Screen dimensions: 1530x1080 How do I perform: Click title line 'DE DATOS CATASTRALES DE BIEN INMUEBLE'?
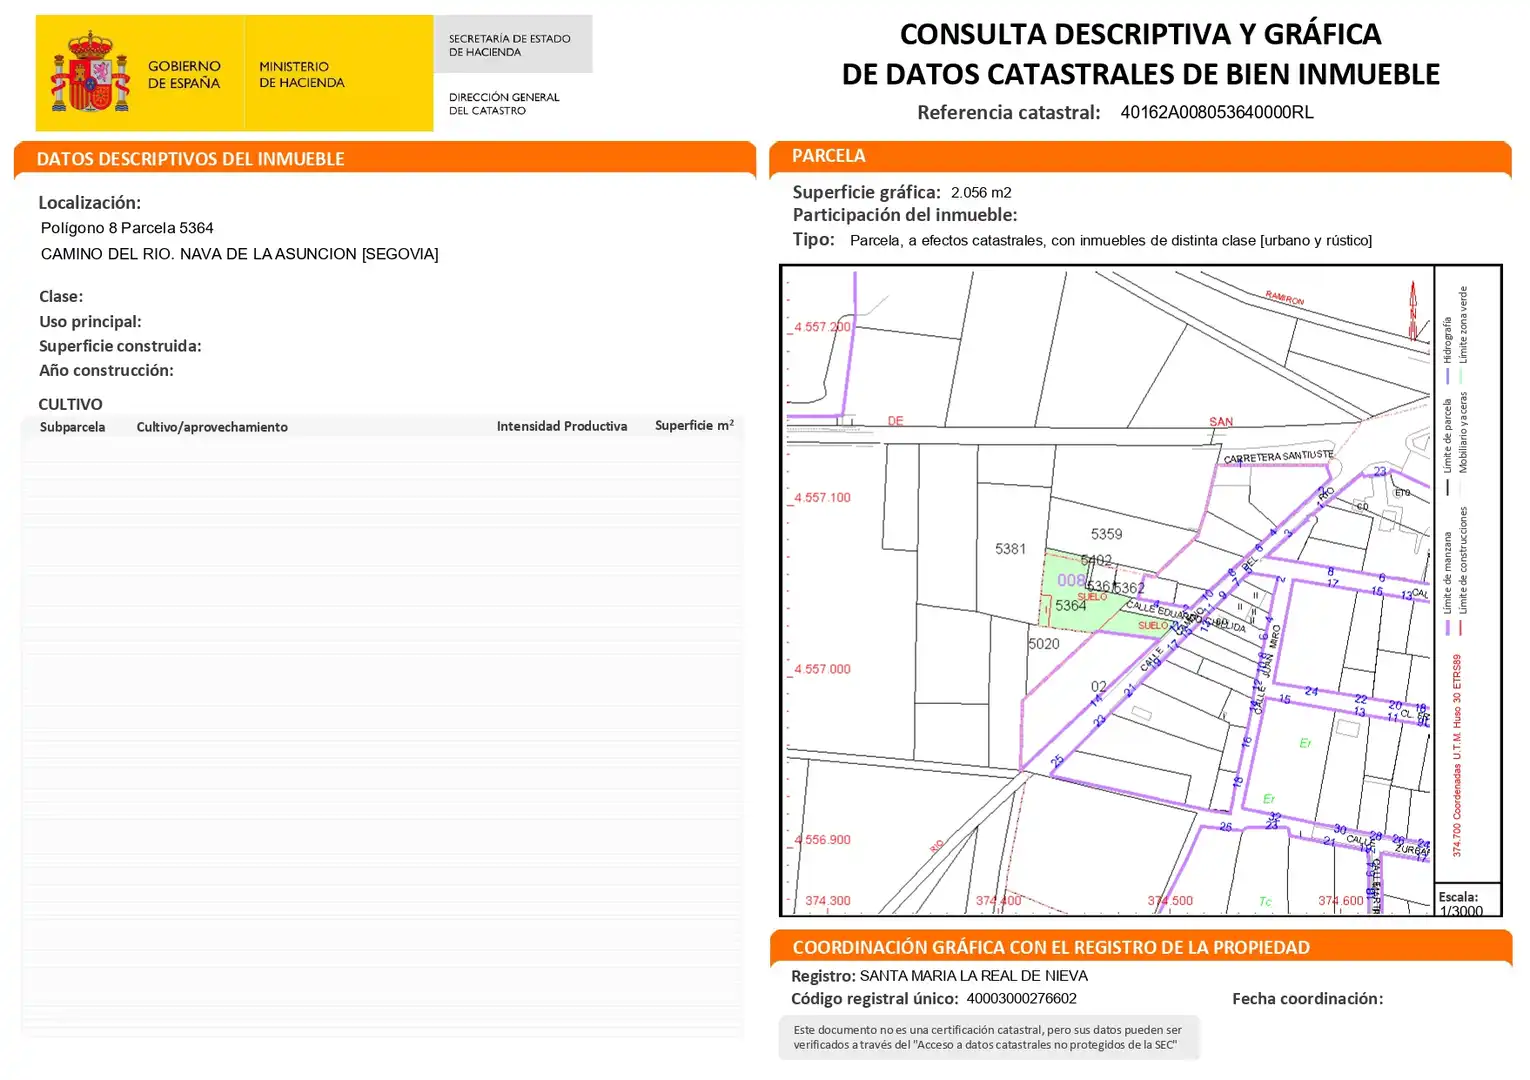(x=1140, y=74)
